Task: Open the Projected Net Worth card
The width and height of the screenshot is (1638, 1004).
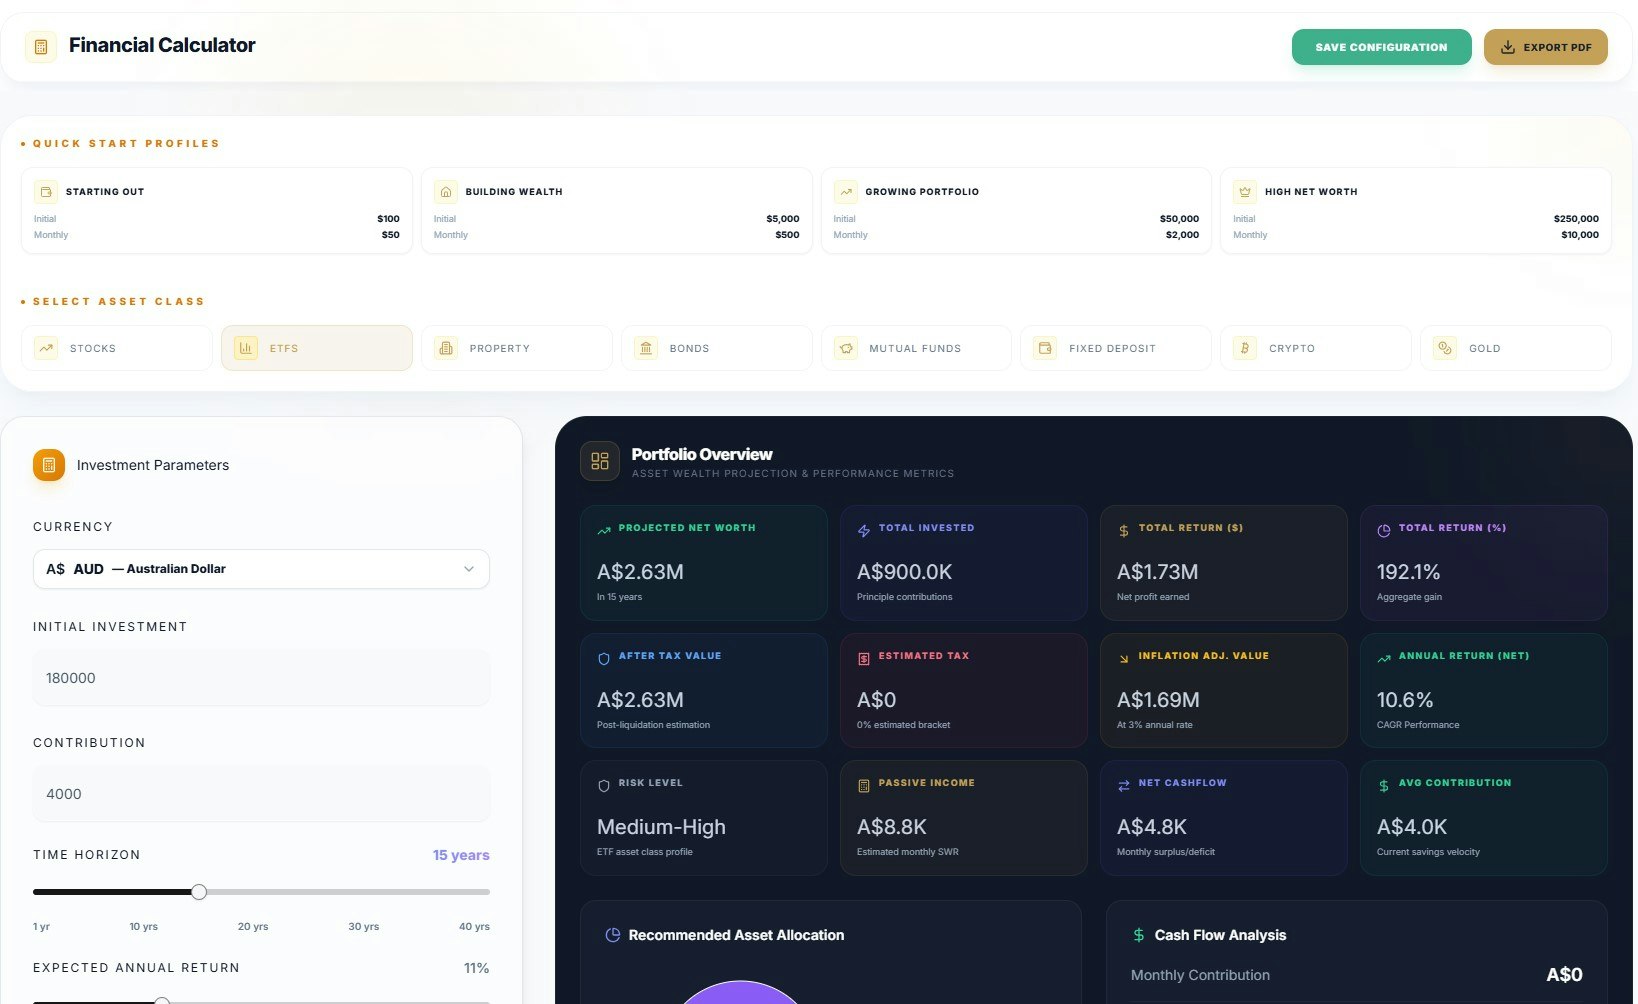Action: click(704, 563)
